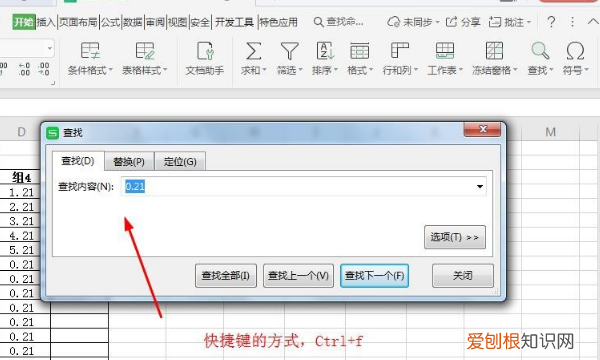Click the 未同步 cloud sync icon
Viewport: 600px width, 360px height.
[x=393, y=22]
